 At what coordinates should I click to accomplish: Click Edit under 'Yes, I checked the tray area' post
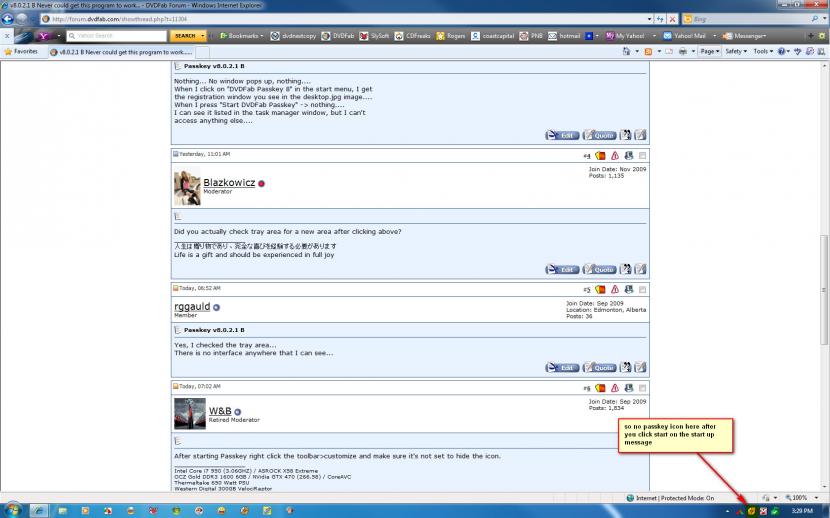(x=562, y=367)
